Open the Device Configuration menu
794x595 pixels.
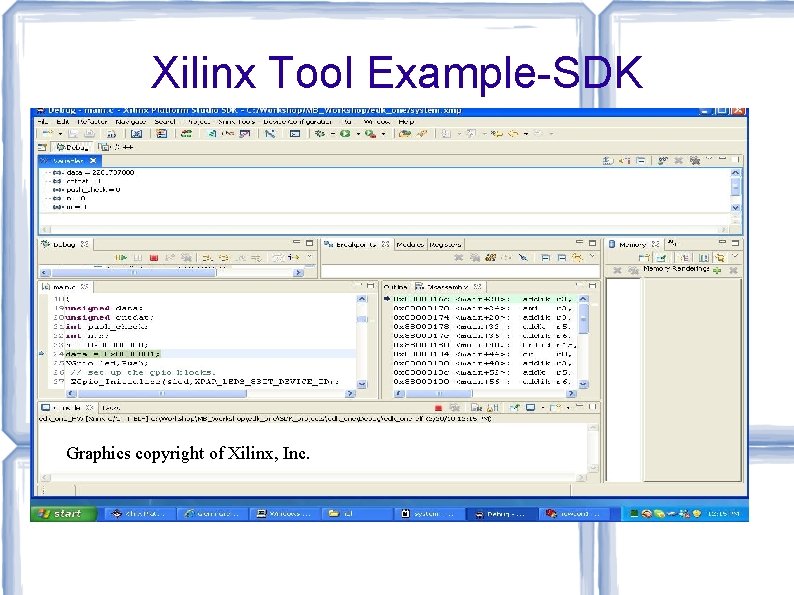[297, 122]
